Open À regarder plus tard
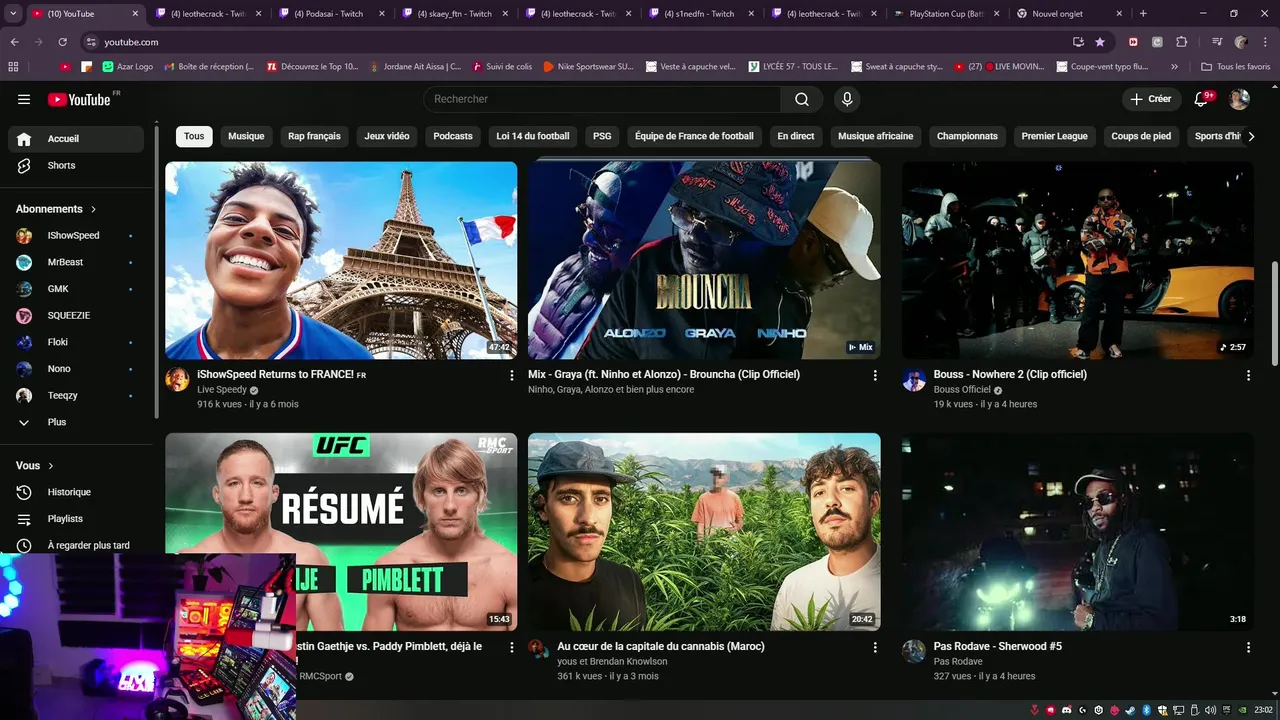 click(76, 545)
